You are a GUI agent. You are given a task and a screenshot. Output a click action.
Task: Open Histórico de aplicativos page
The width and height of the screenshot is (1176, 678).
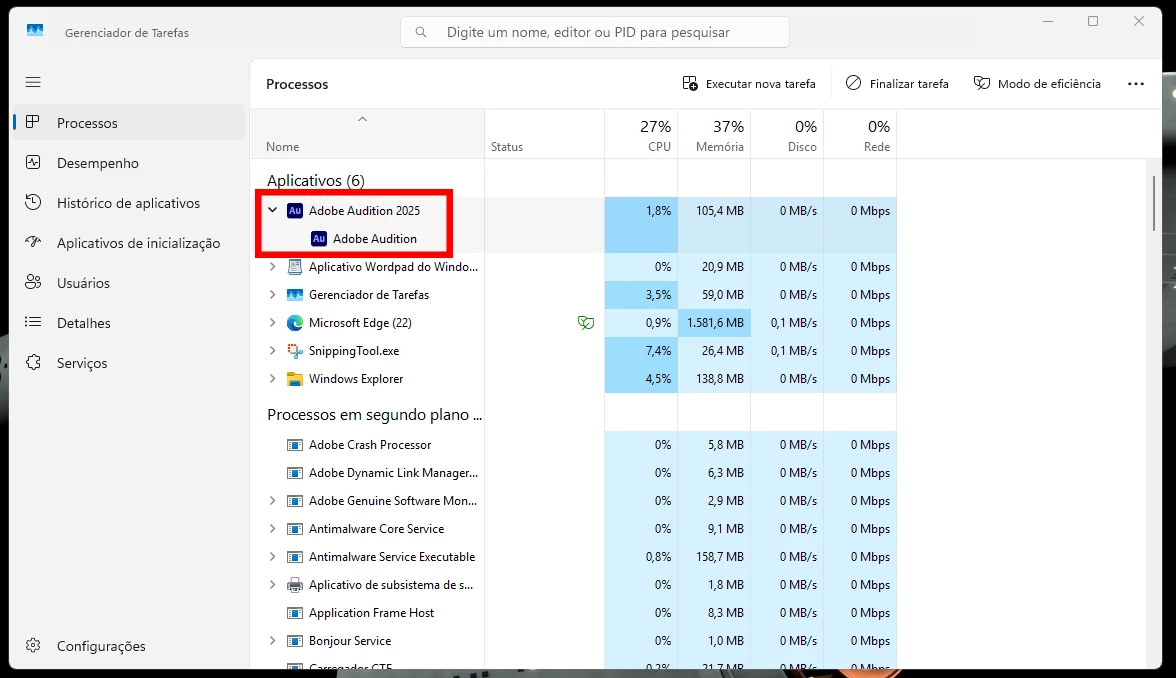pyautogui.click(x=129, y=202)
